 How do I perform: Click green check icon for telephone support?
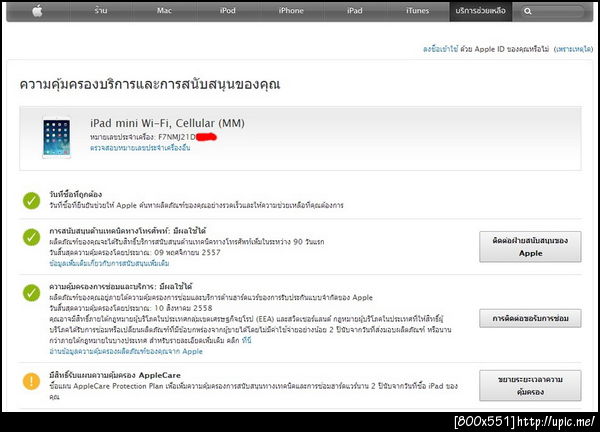click(31, 237)
